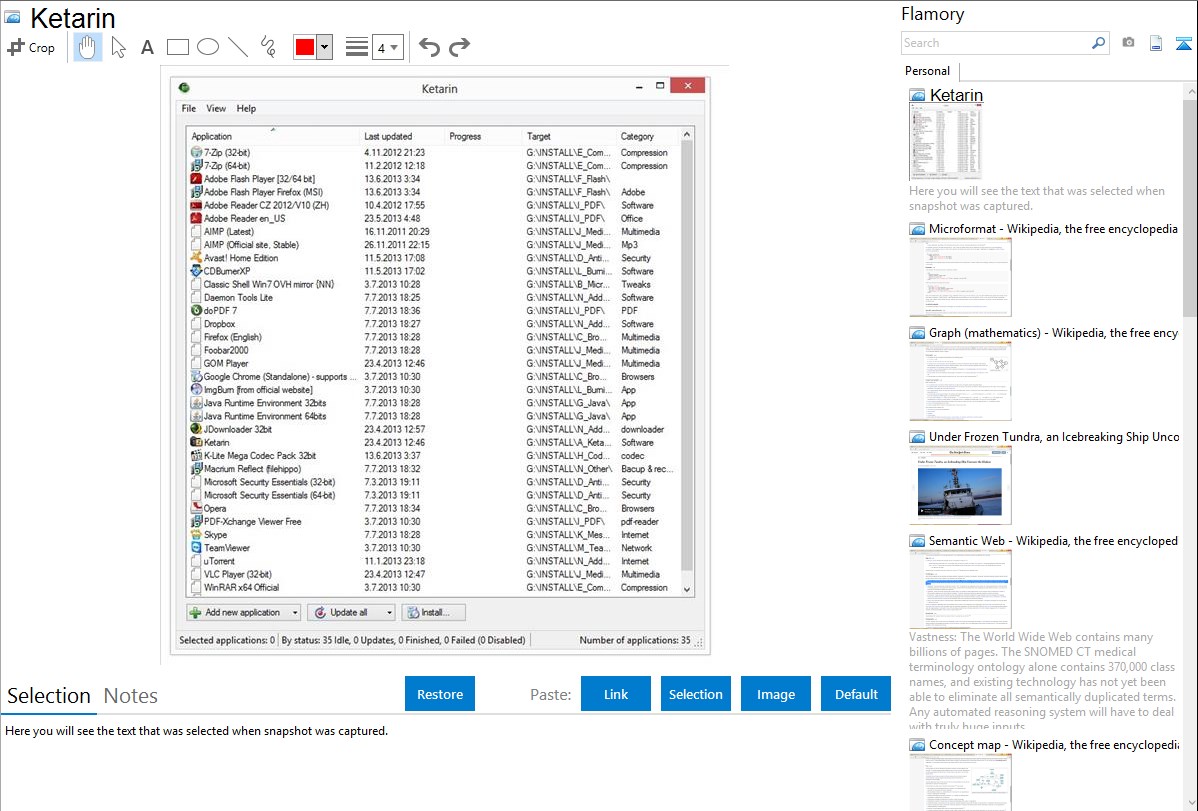Viewport: 1198px width, 811px height.
Task: Click the blue collapse panel icon
Action: (x=1183, y=43)
